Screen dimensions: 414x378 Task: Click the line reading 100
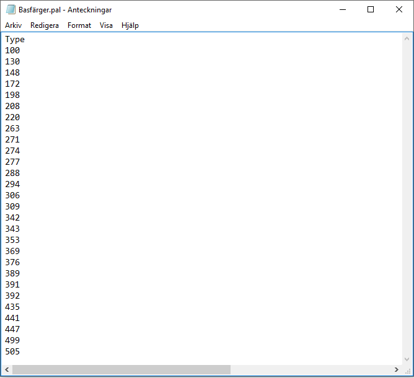[12, 50]
